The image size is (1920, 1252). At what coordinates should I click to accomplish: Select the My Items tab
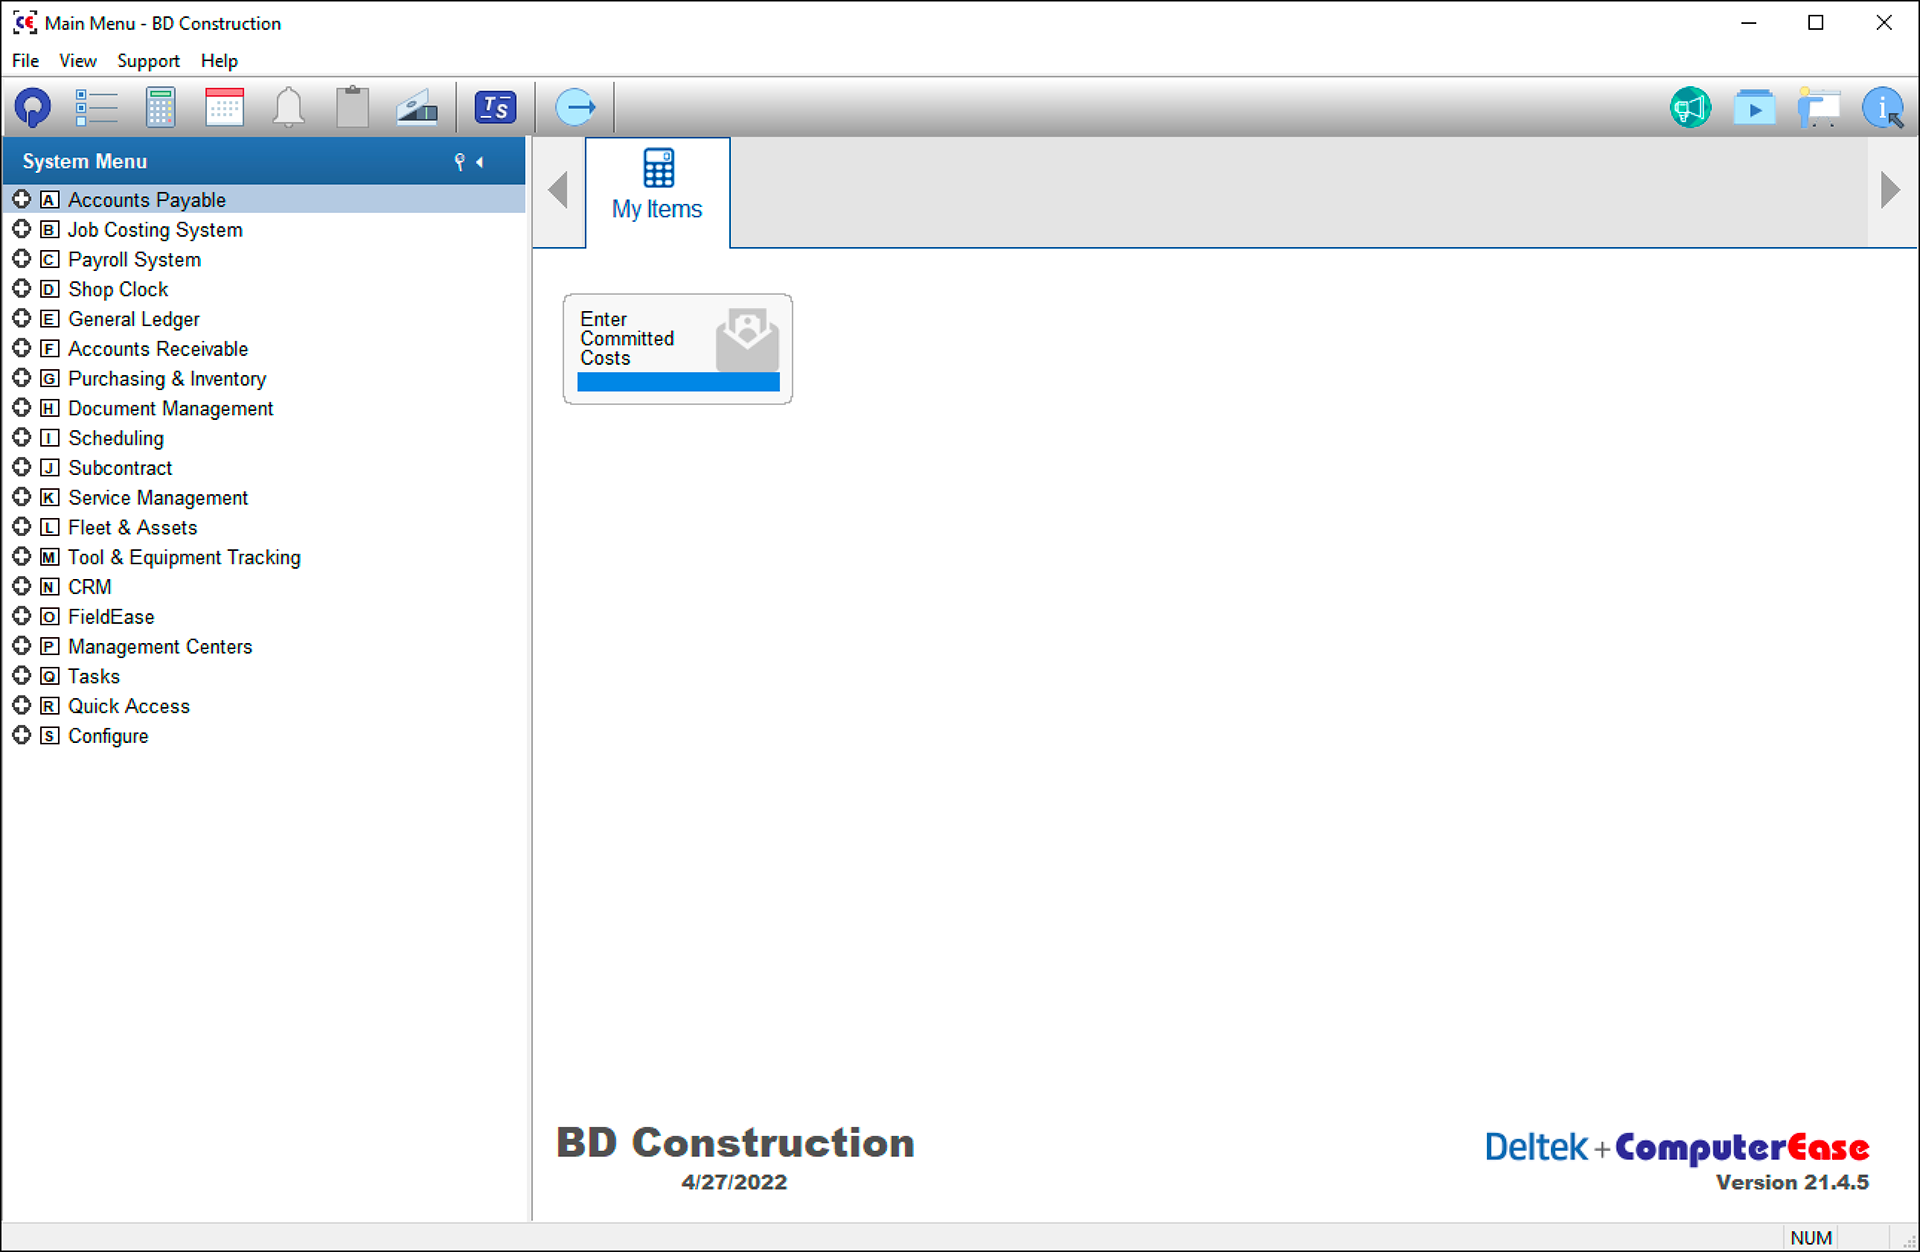657,190
